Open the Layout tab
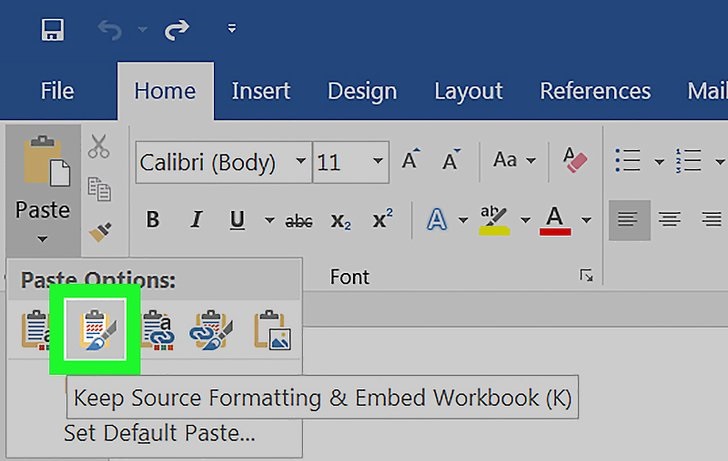Screen dimensions: 728x461 pos(468,91)
